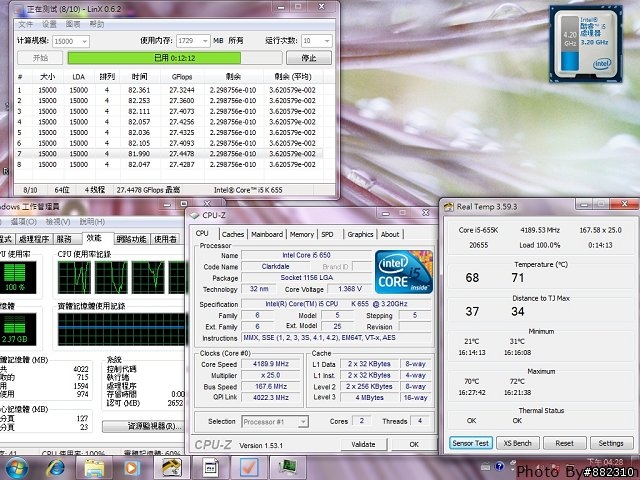Viewport: 640px width, 480px height.
Task: Open the 帮助 menu in LinX
Action: 96,24
